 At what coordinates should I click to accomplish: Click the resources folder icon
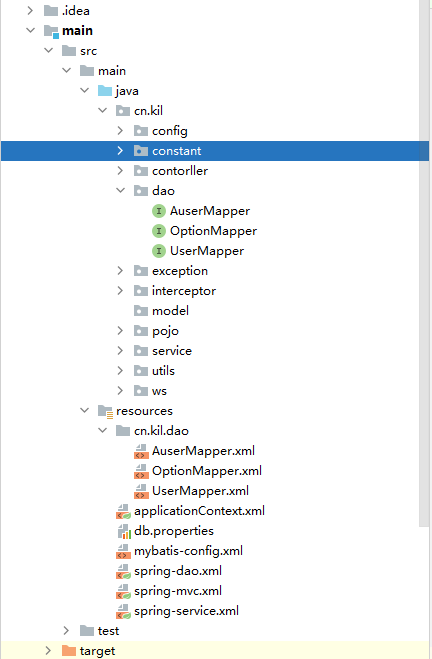[x=105, y=411]
